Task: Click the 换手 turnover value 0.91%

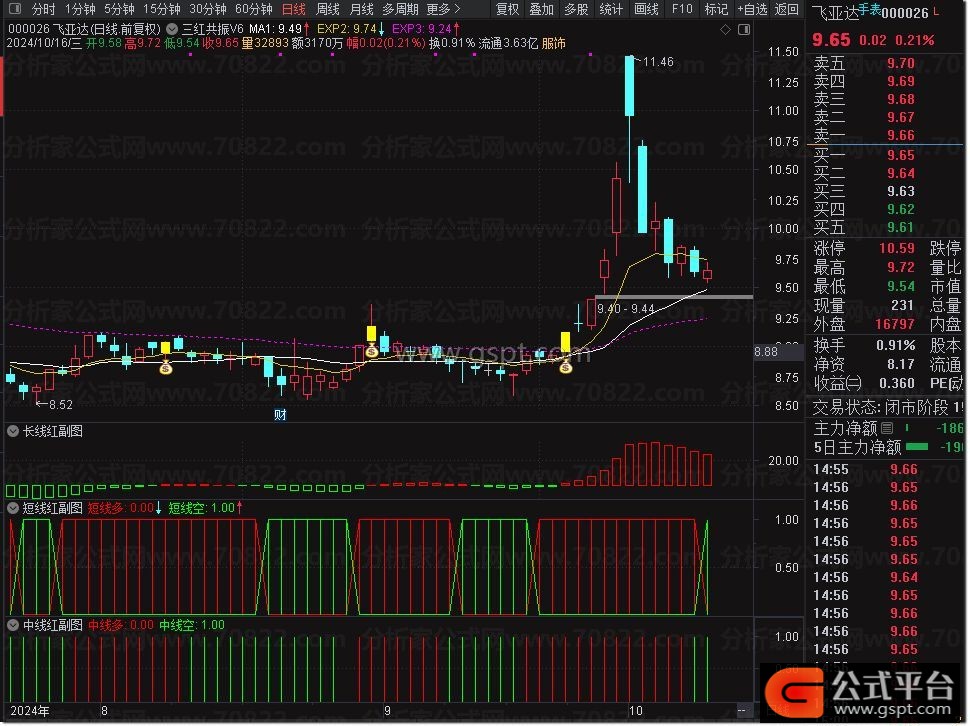Action: point(896,345)
